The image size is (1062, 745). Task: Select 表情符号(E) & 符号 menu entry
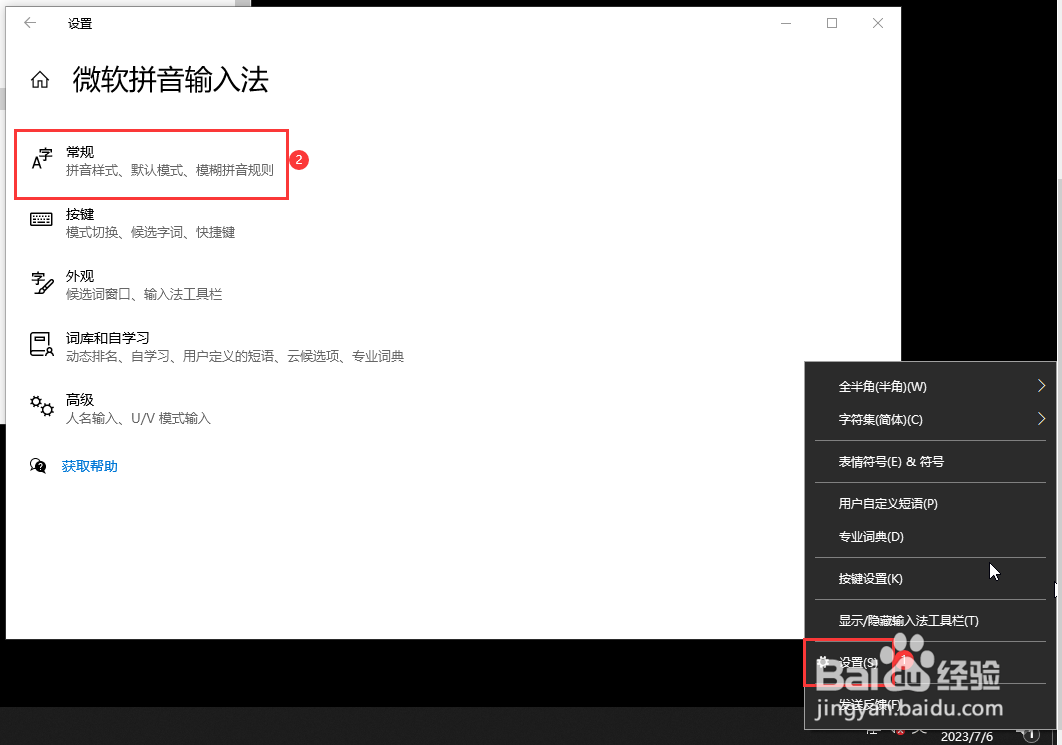(x=930, y=462)
